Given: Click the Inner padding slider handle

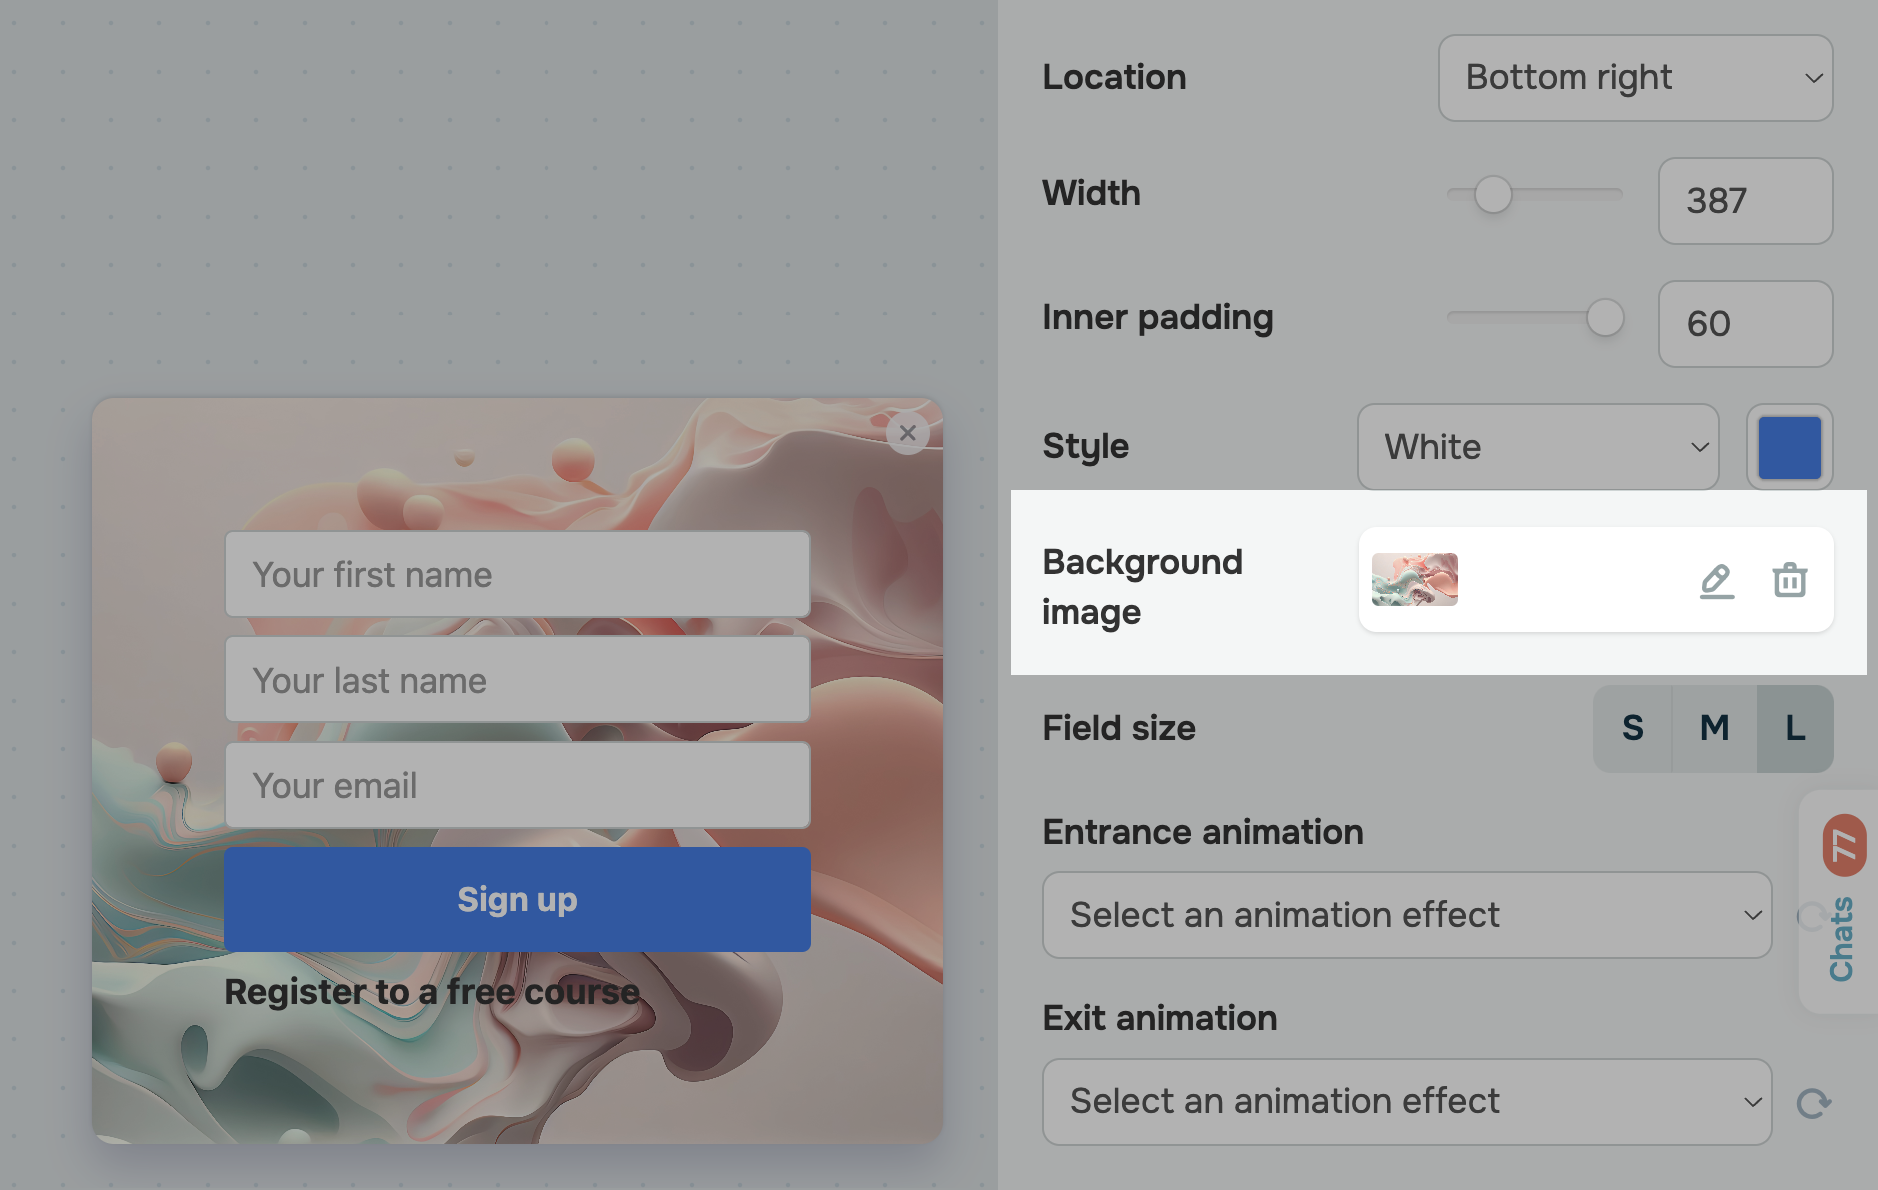Looking at the screenshot, I should (1605, 318).
